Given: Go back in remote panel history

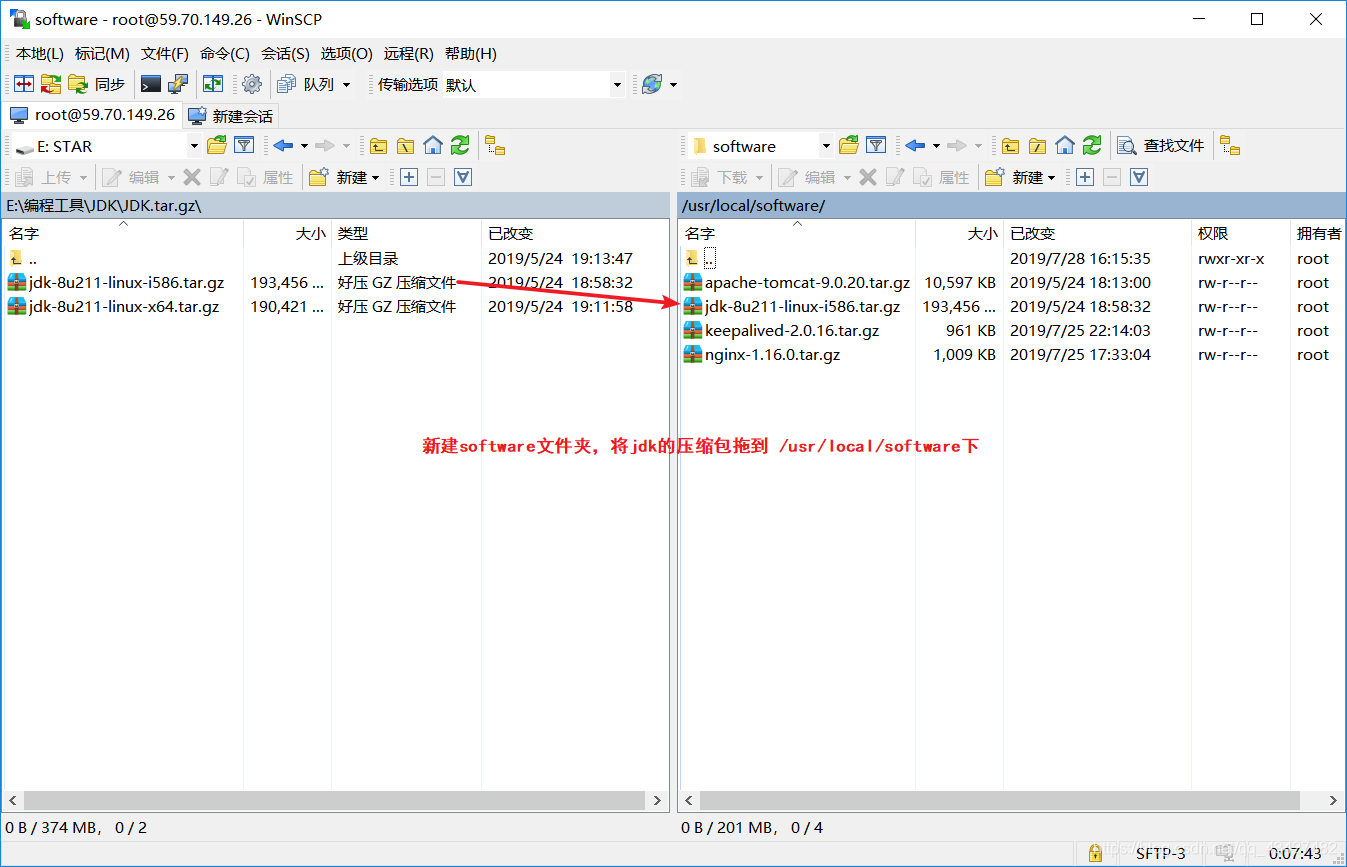Looking at the screenshot, I should [915, 146].
